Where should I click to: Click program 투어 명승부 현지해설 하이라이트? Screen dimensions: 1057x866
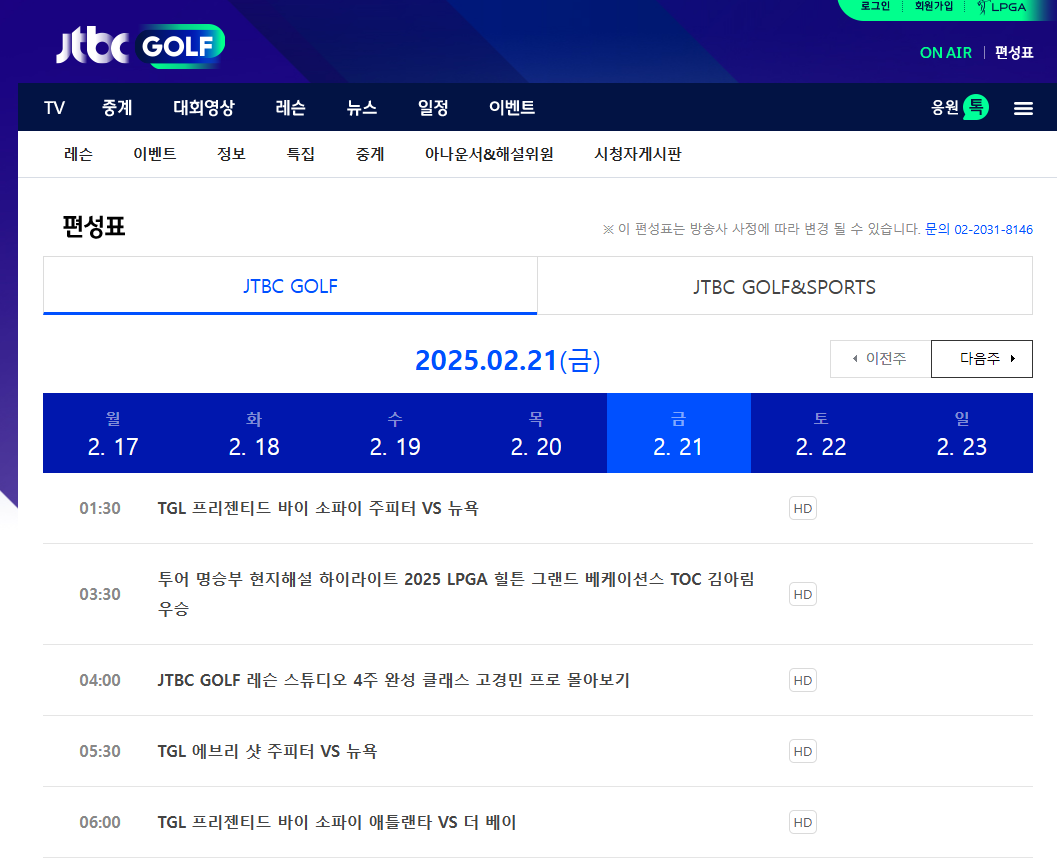[456, 594]
